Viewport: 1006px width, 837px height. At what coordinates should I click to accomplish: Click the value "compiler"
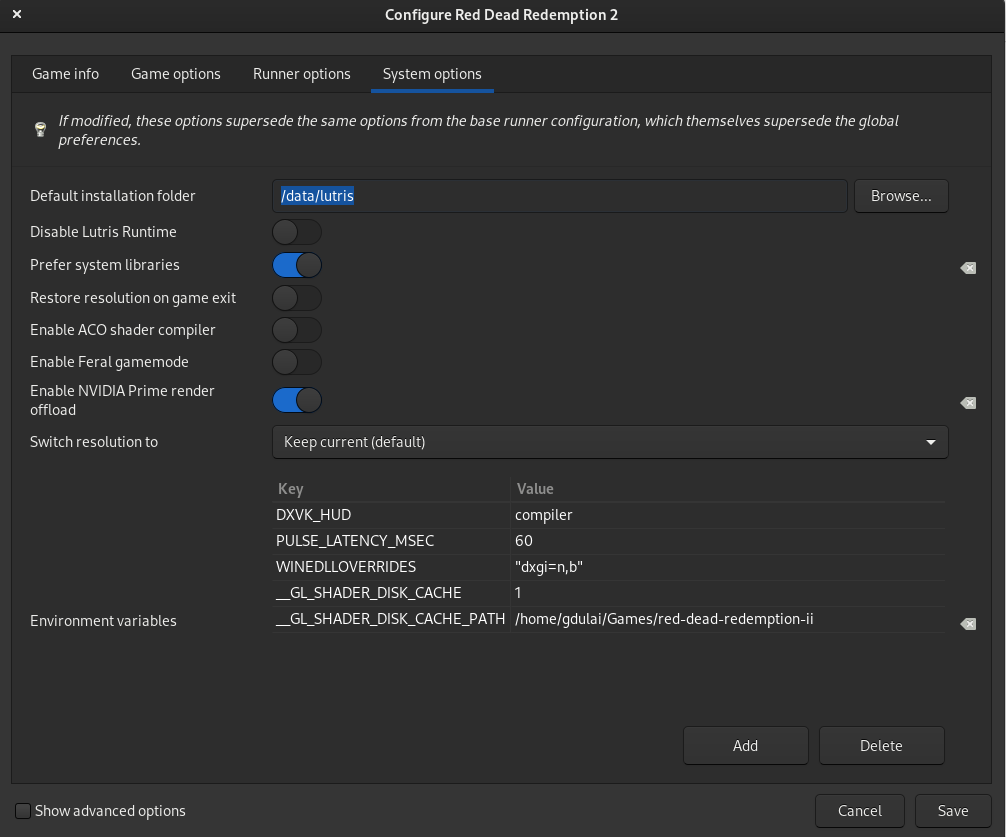click(728, 515)
